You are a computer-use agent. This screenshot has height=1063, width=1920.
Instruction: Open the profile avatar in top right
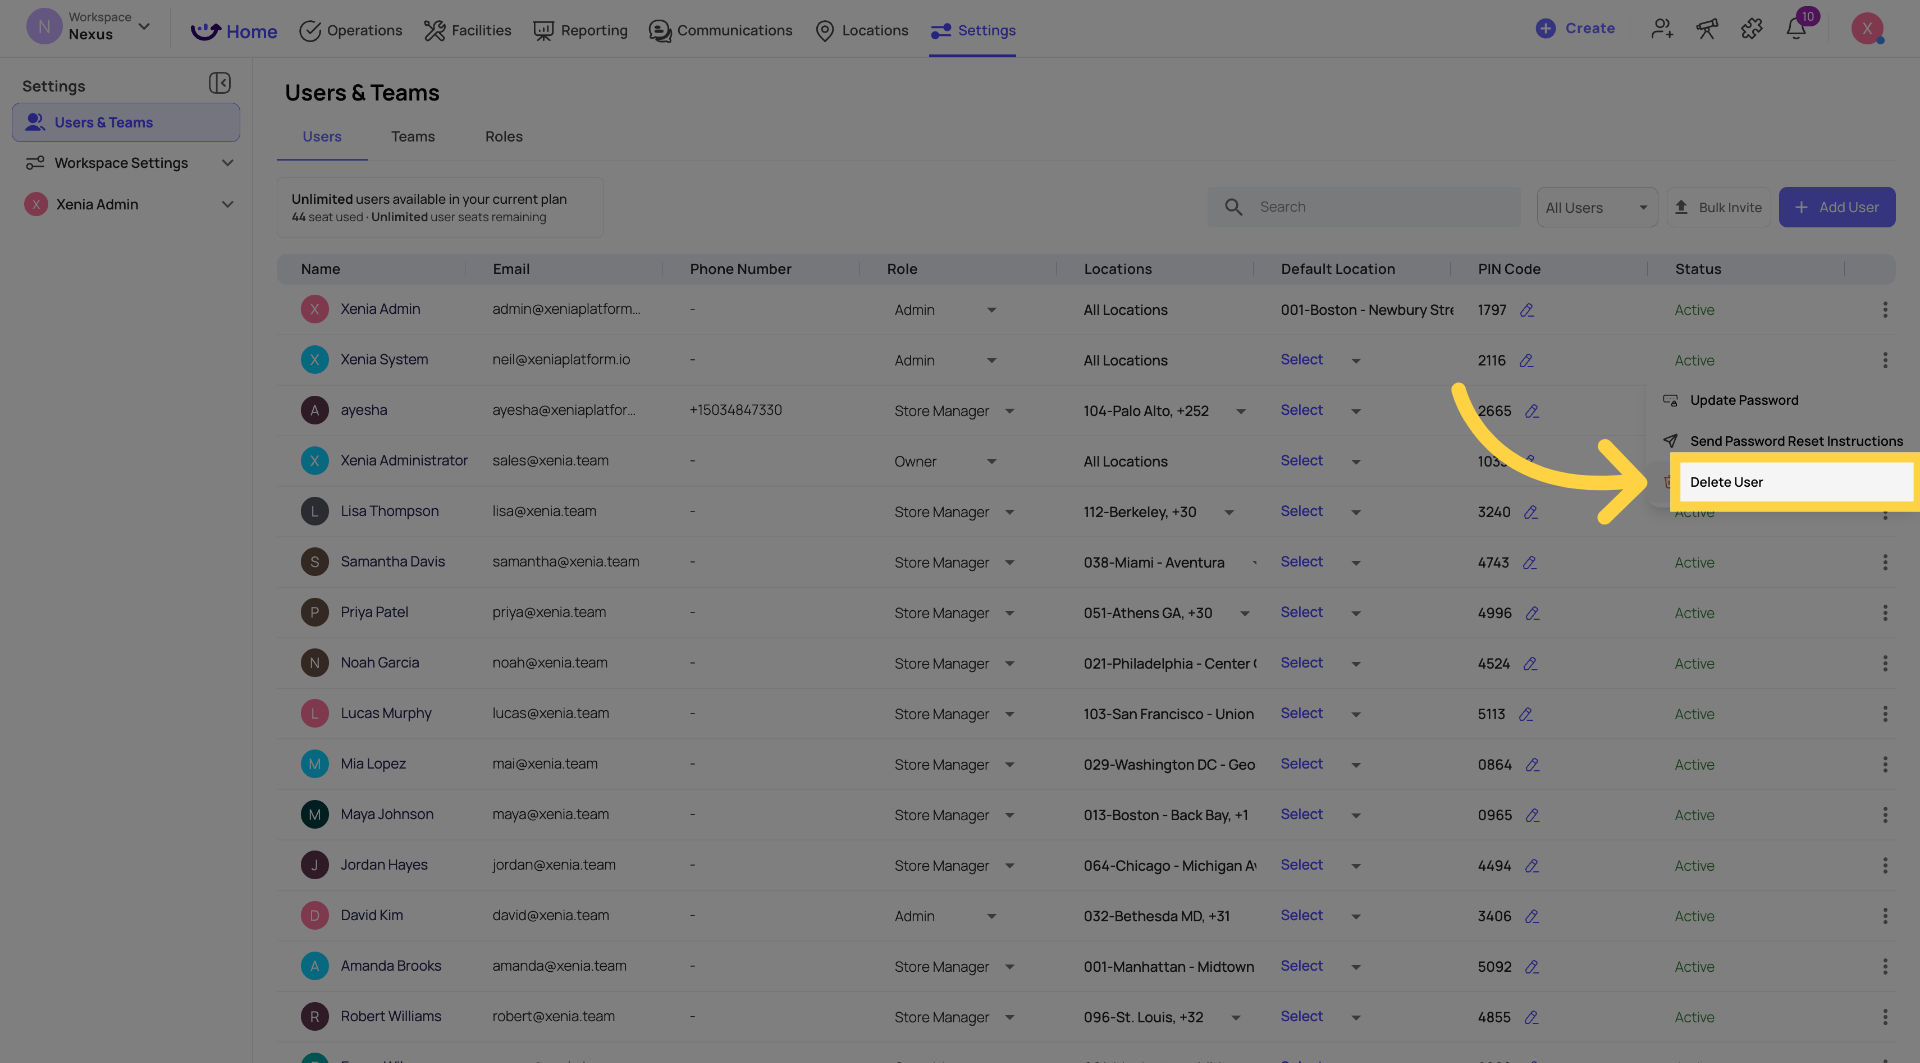[1867, 29]
